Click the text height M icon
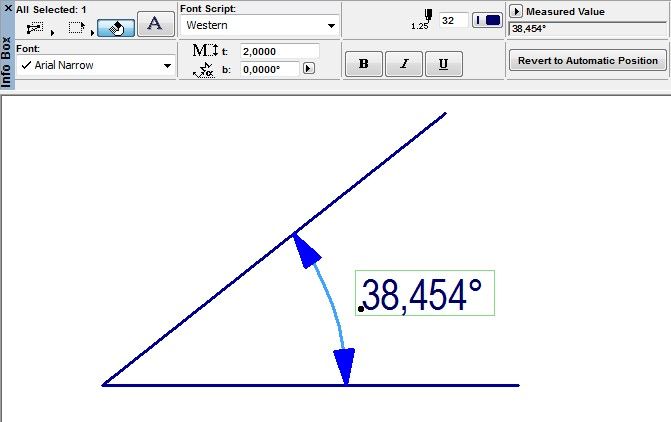Screen dimensions: 671x422 pos(205,51)
